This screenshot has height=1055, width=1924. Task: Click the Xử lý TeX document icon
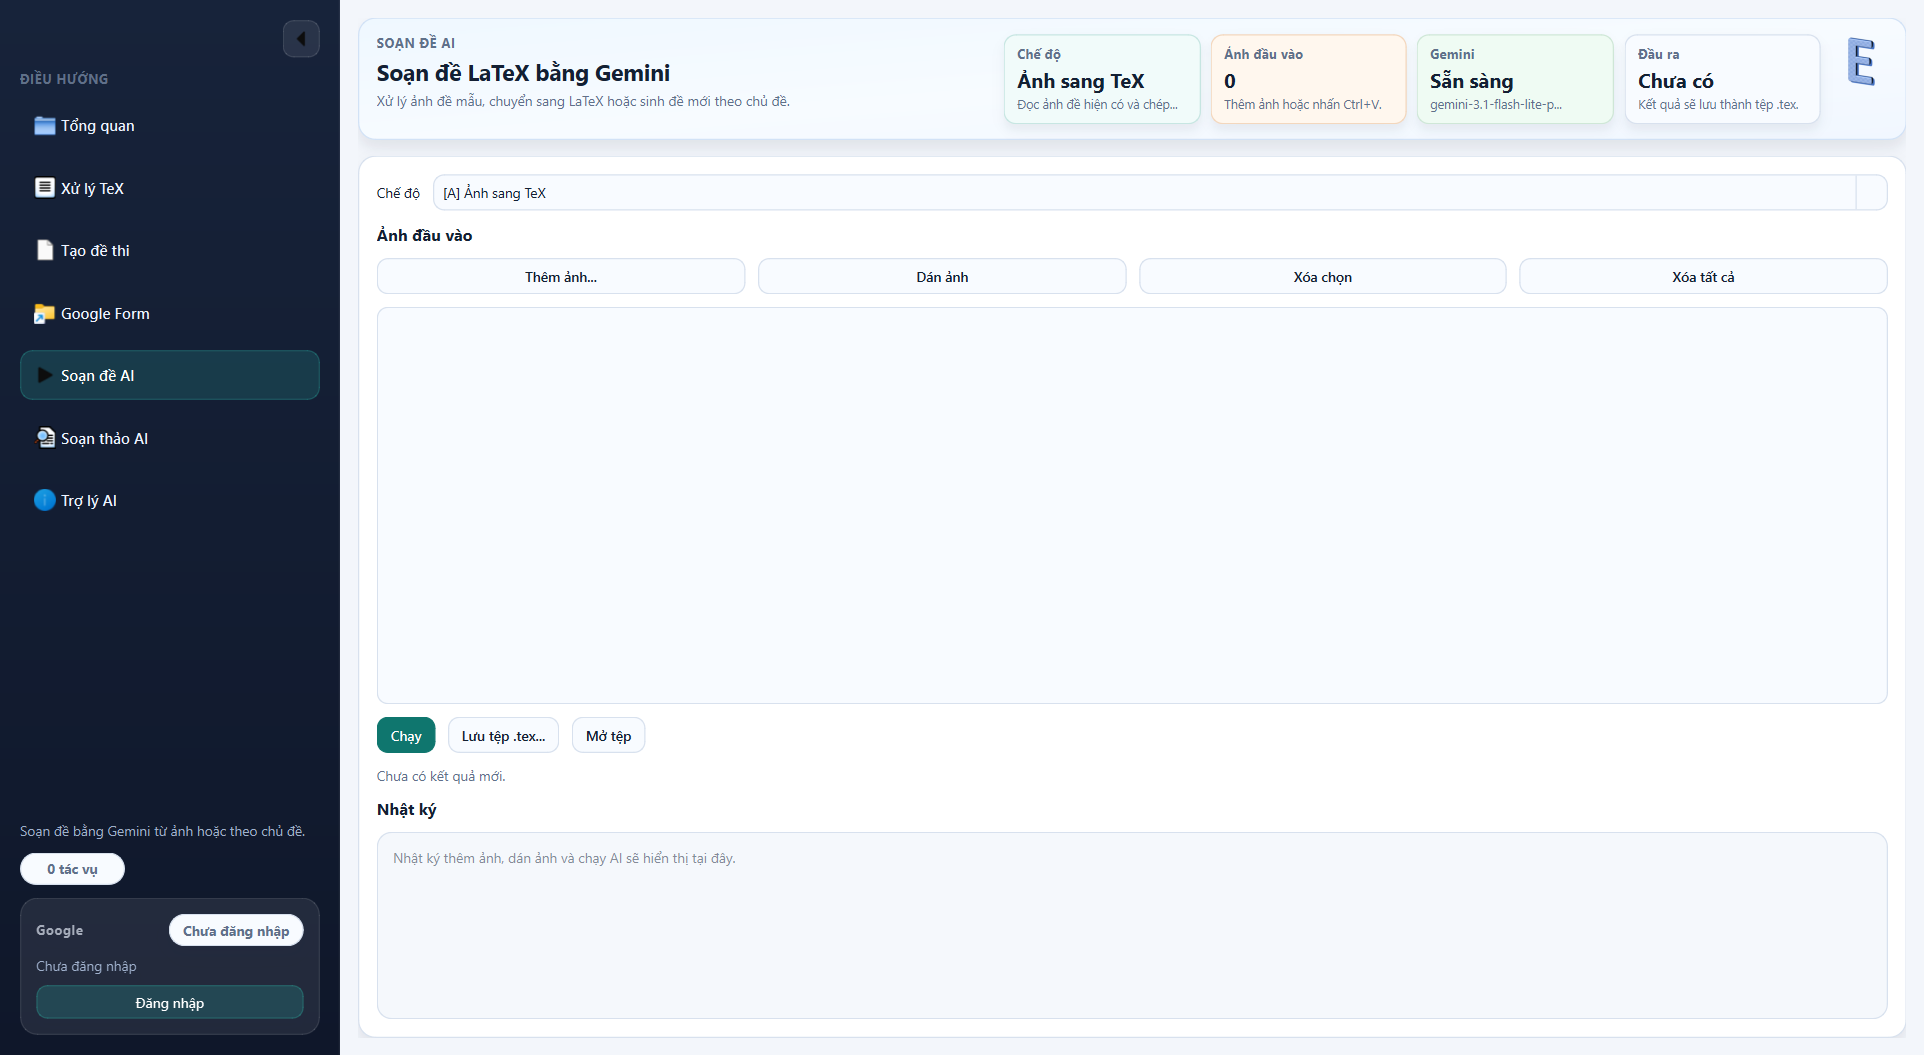point(44,188)
